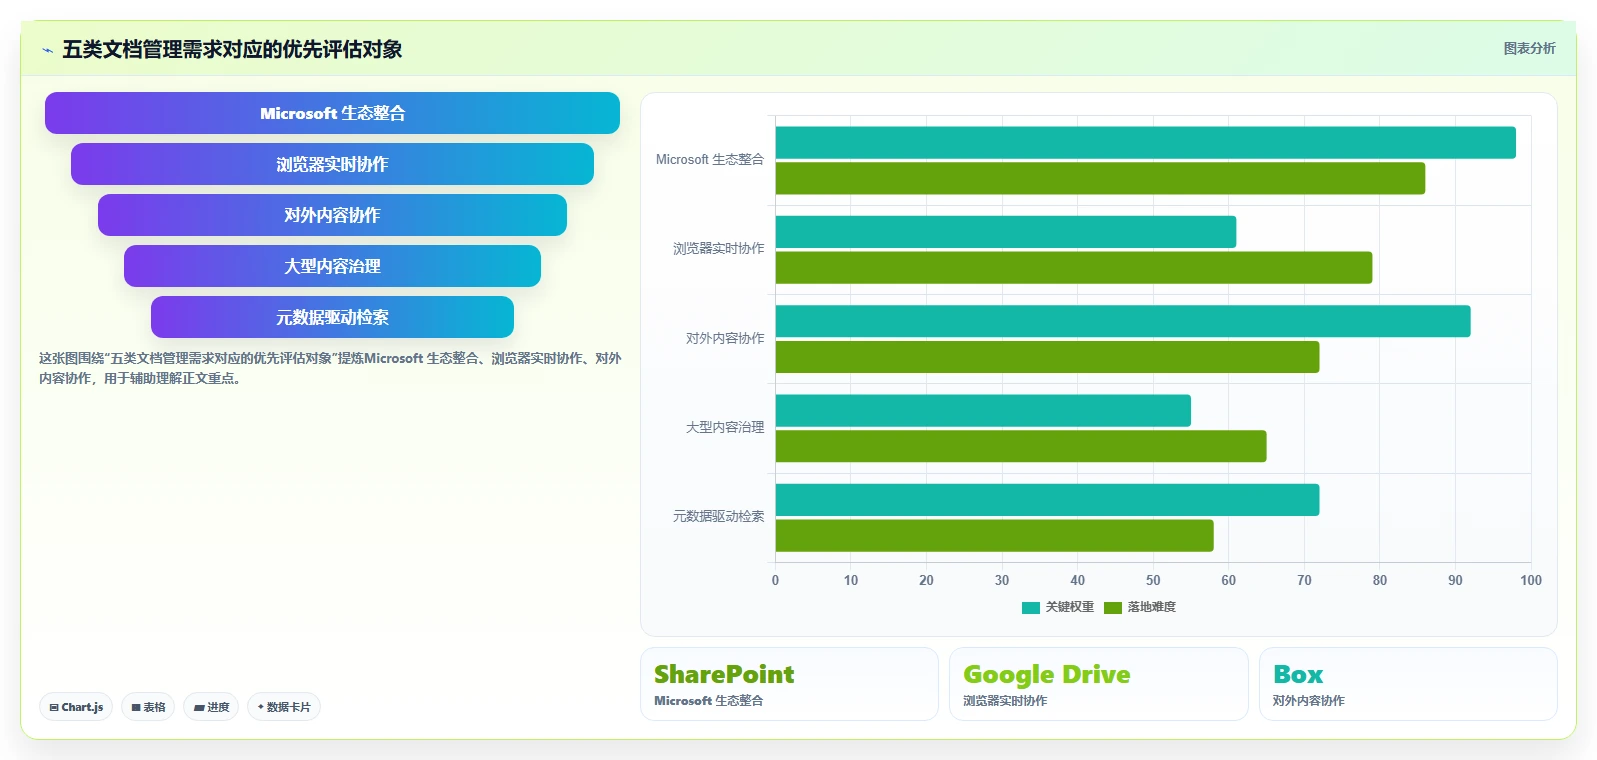The image size is (1597, 760).
Task: Click the teal bar for 对外内容协作
Action: [x=1123, y=321]
